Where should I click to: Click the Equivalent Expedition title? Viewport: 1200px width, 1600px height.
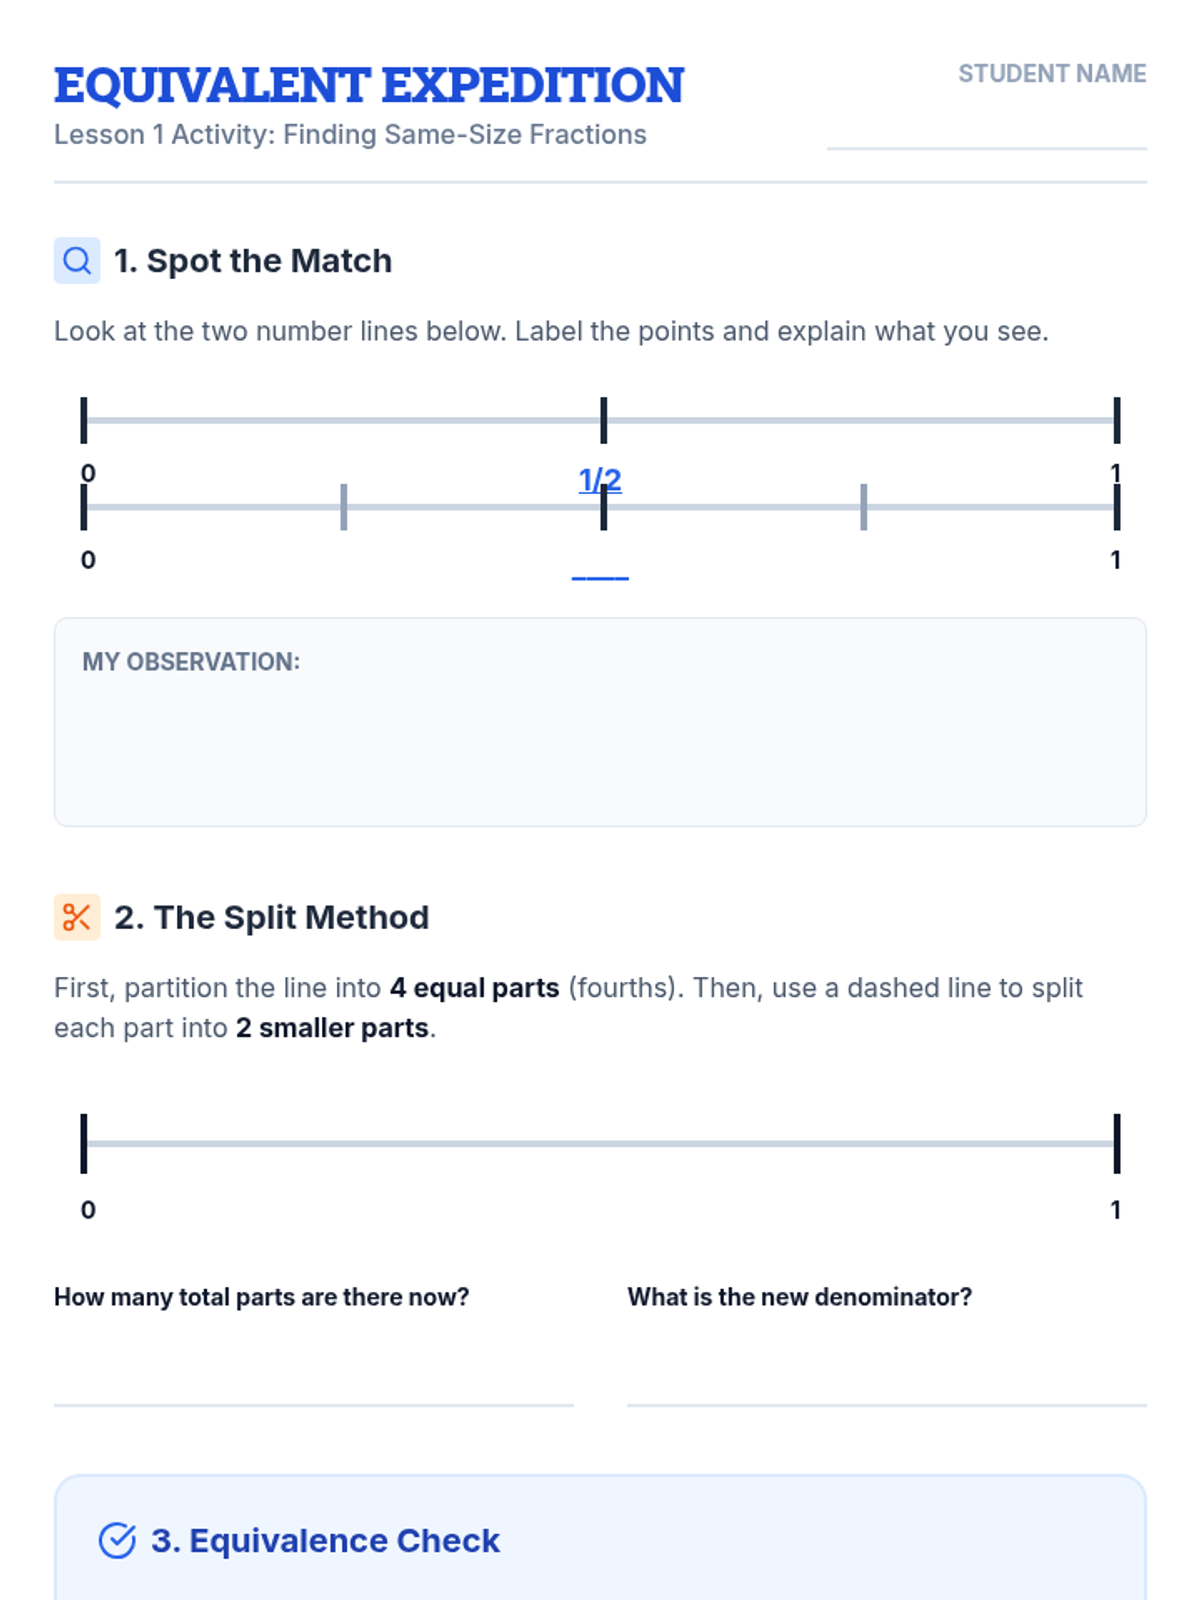coord(369,86)
